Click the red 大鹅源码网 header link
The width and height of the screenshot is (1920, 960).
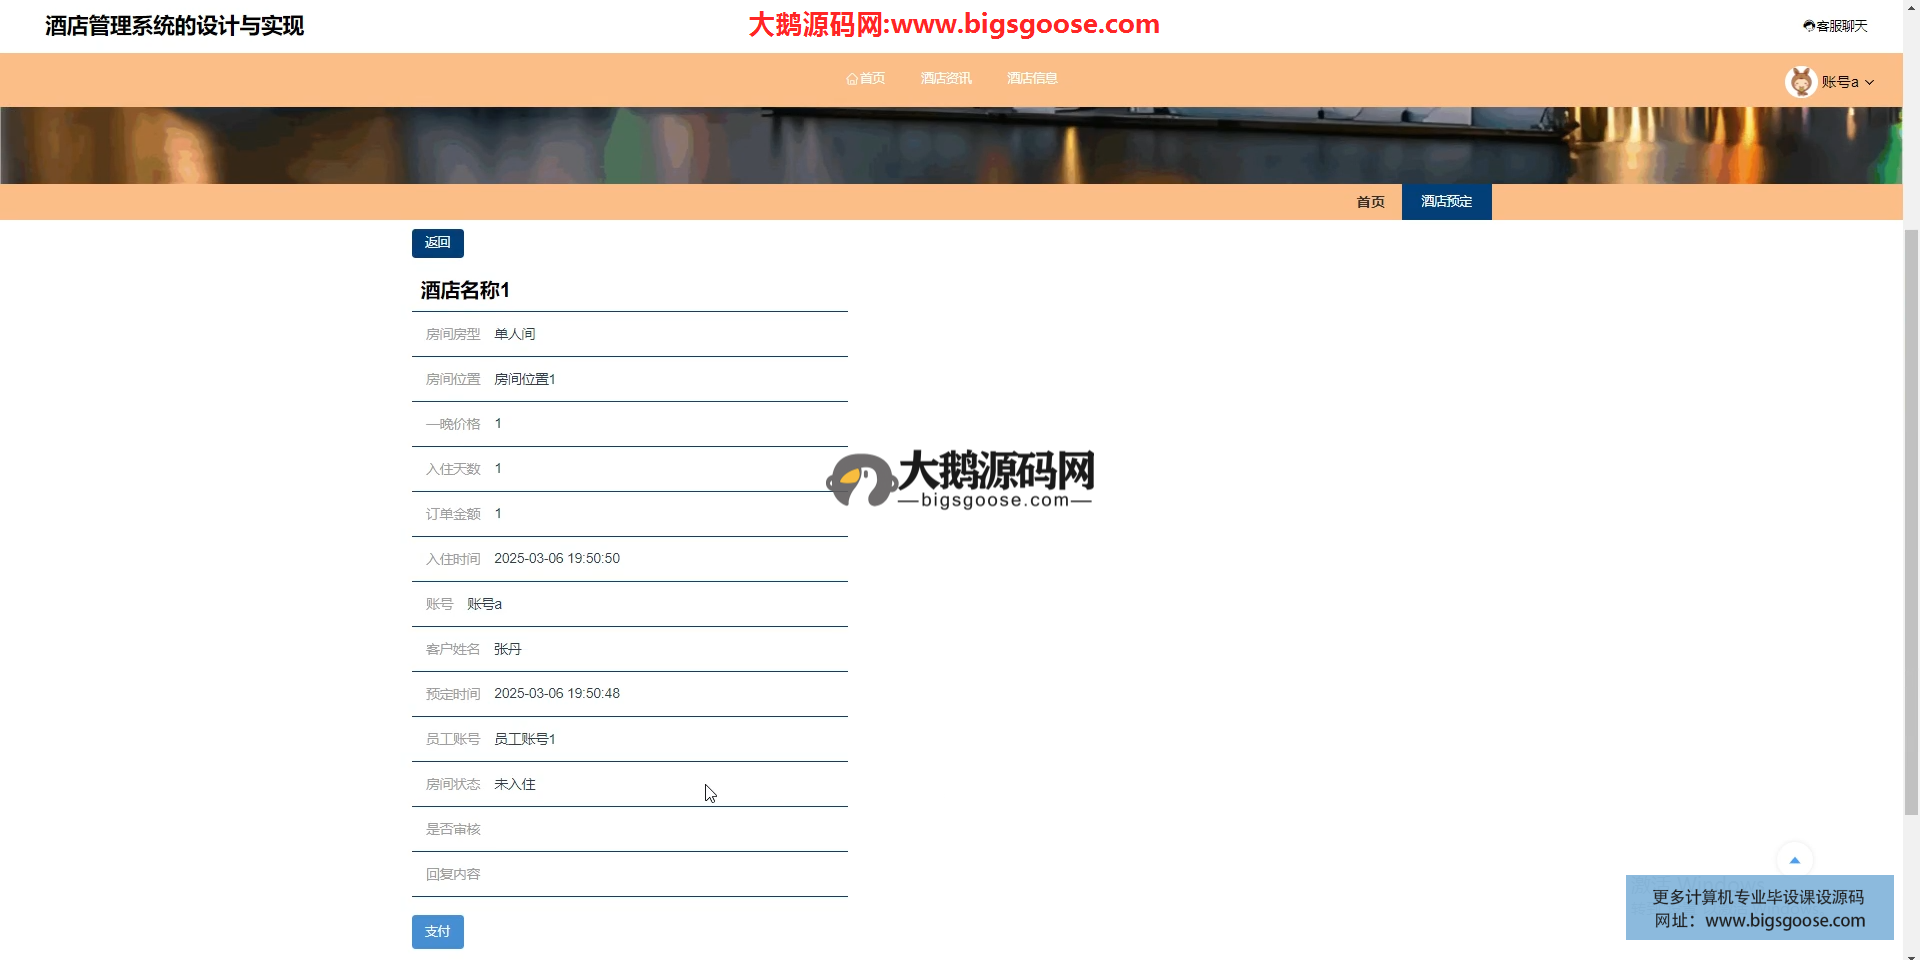click(954, 24)
